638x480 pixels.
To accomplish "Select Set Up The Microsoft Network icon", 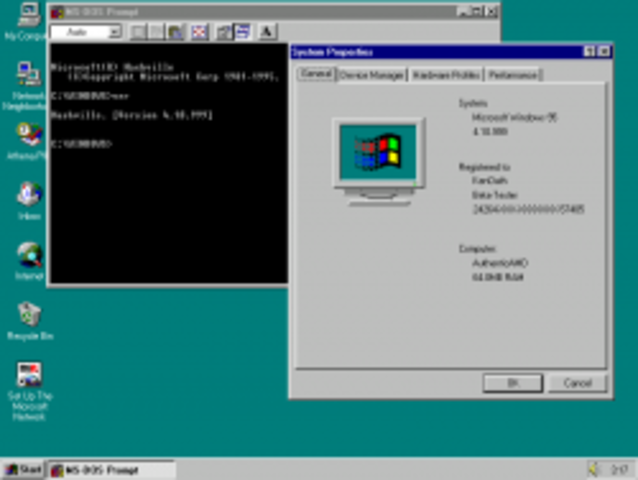I will click(29, 391).
